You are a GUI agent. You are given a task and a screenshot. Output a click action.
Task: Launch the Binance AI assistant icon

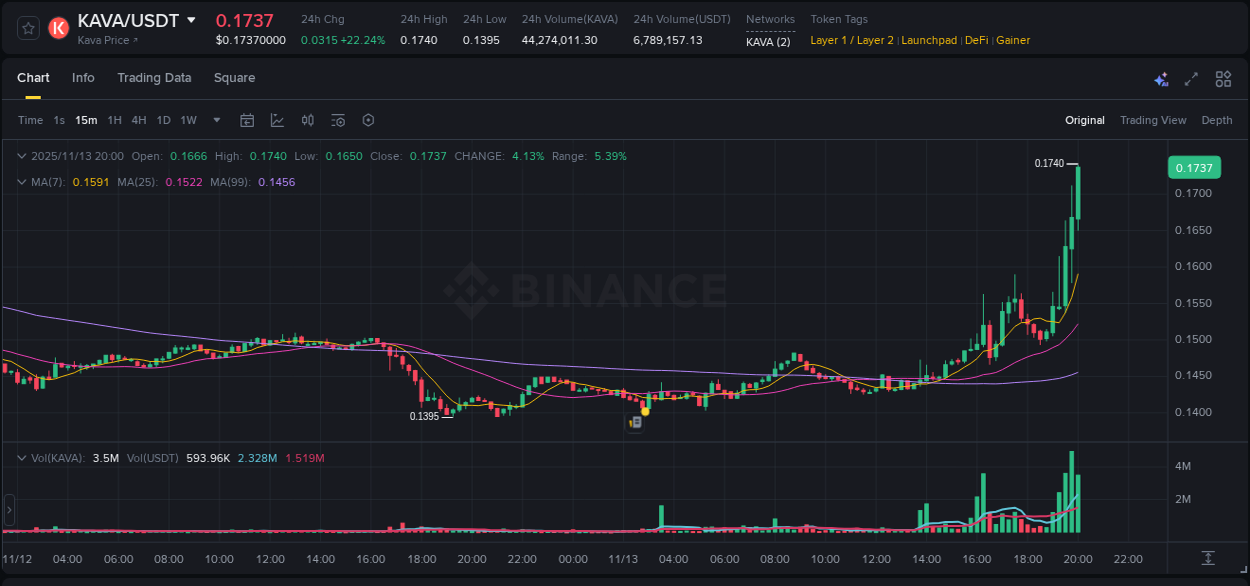pyautogui.click(x=1160, y=78)
